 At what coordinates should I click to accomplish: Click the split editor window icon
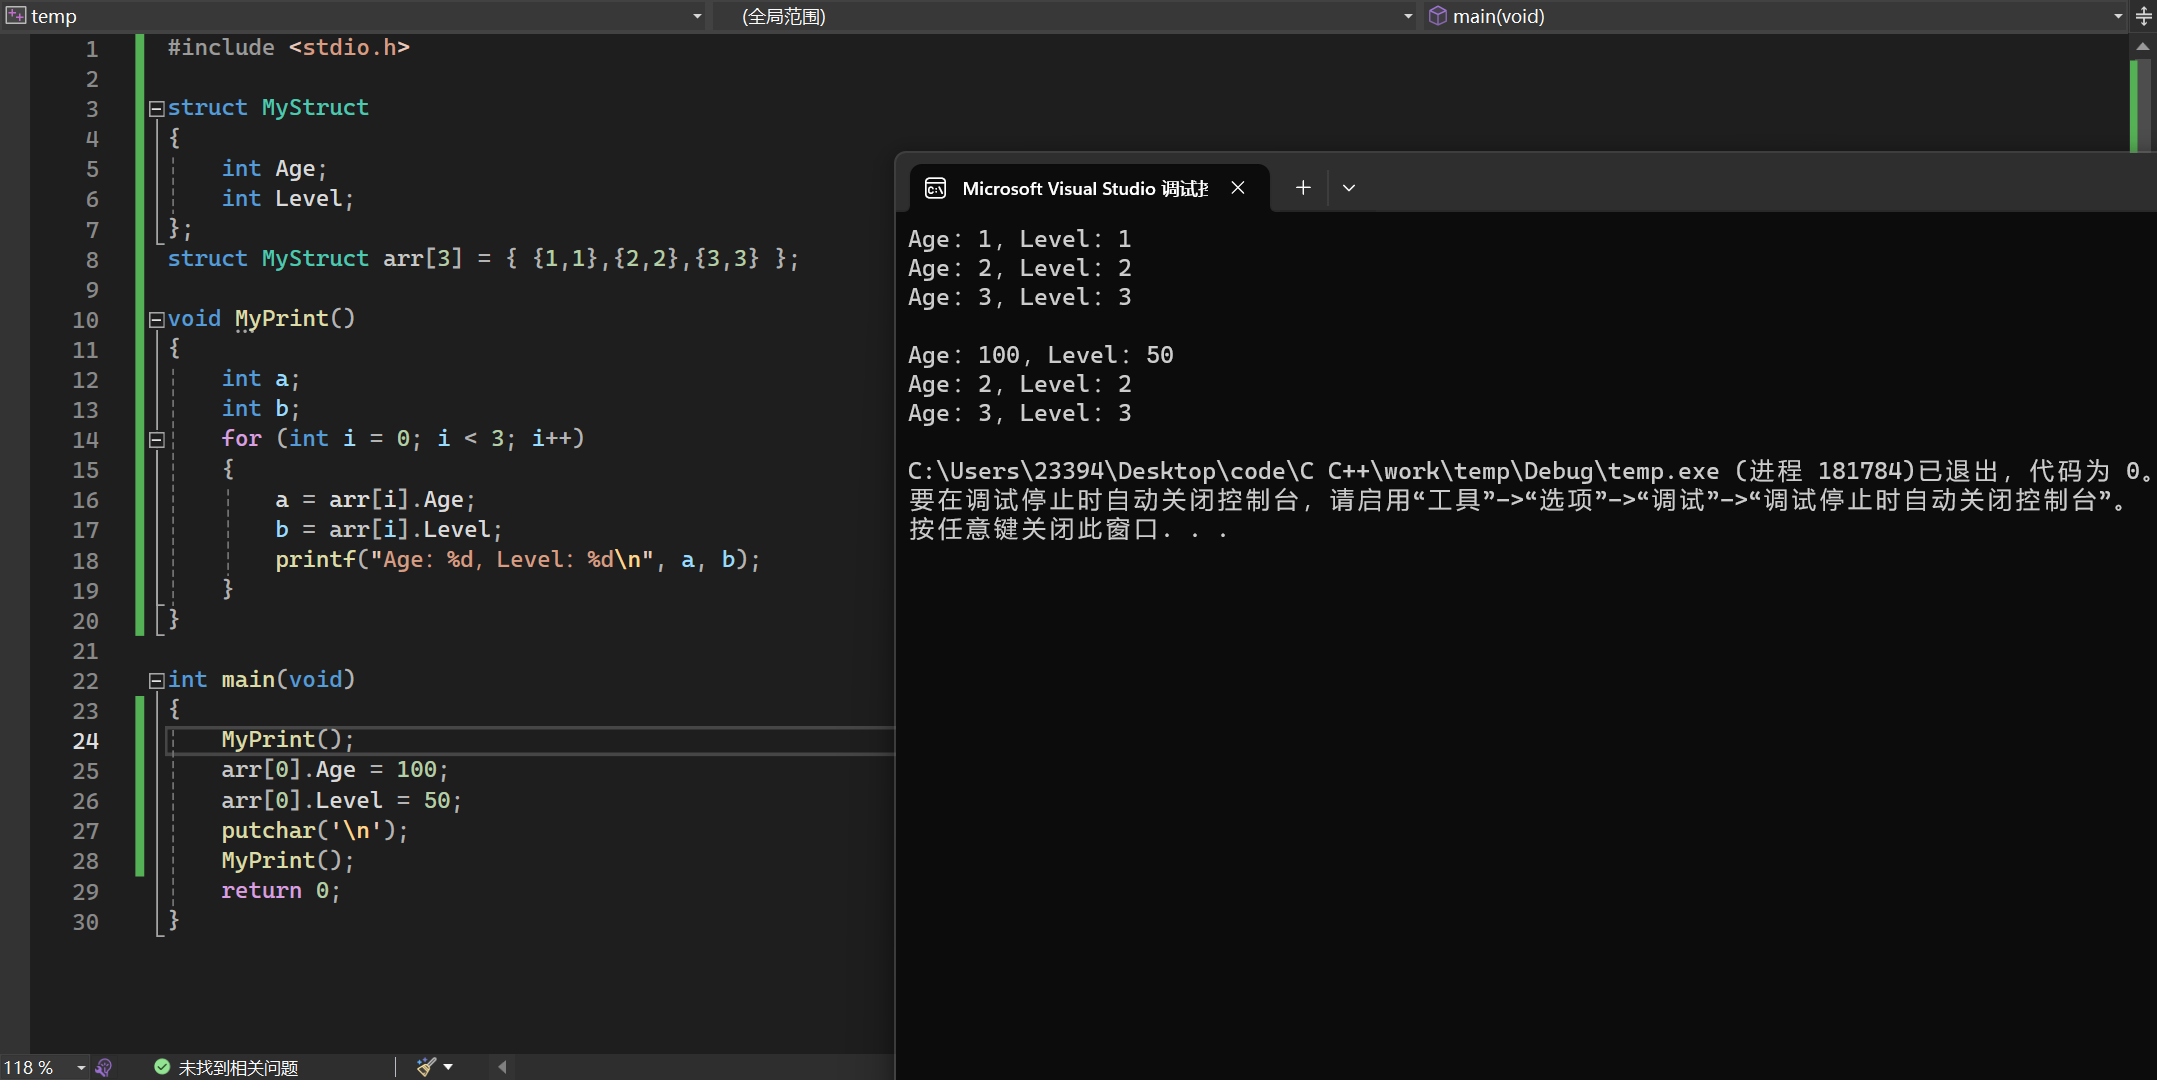(2144, 16)
